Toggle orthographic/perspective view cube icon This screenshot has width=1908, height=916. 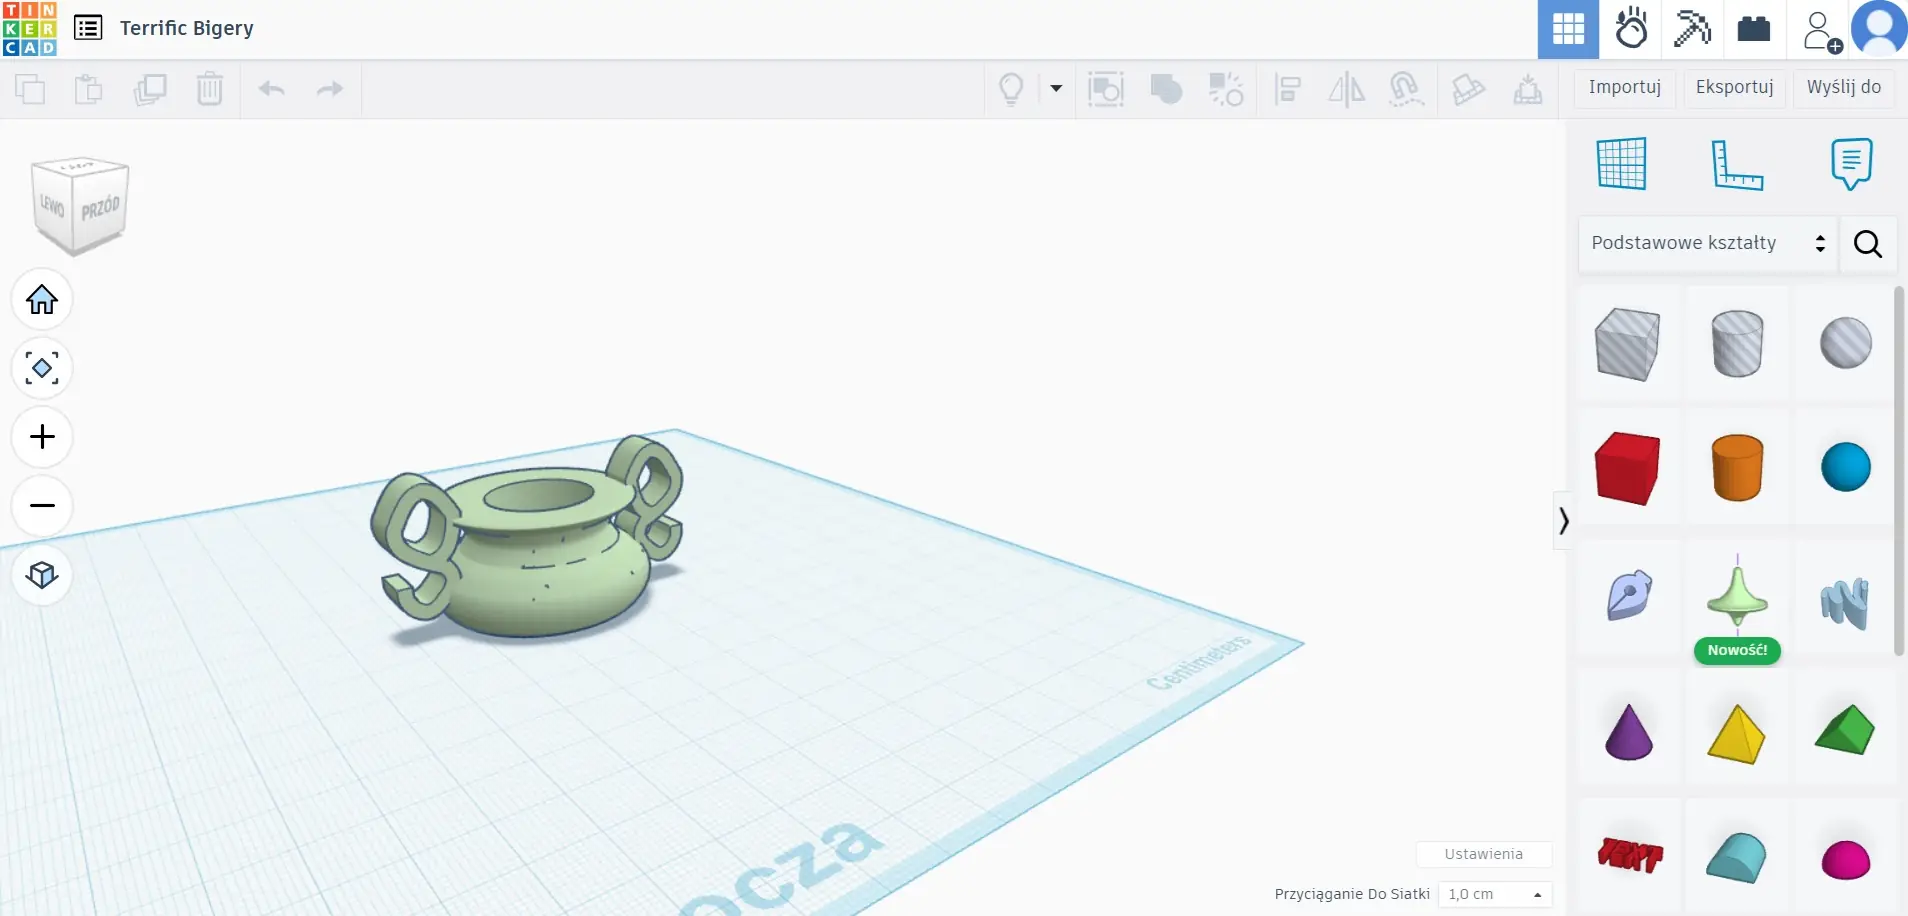pos(42,575)
